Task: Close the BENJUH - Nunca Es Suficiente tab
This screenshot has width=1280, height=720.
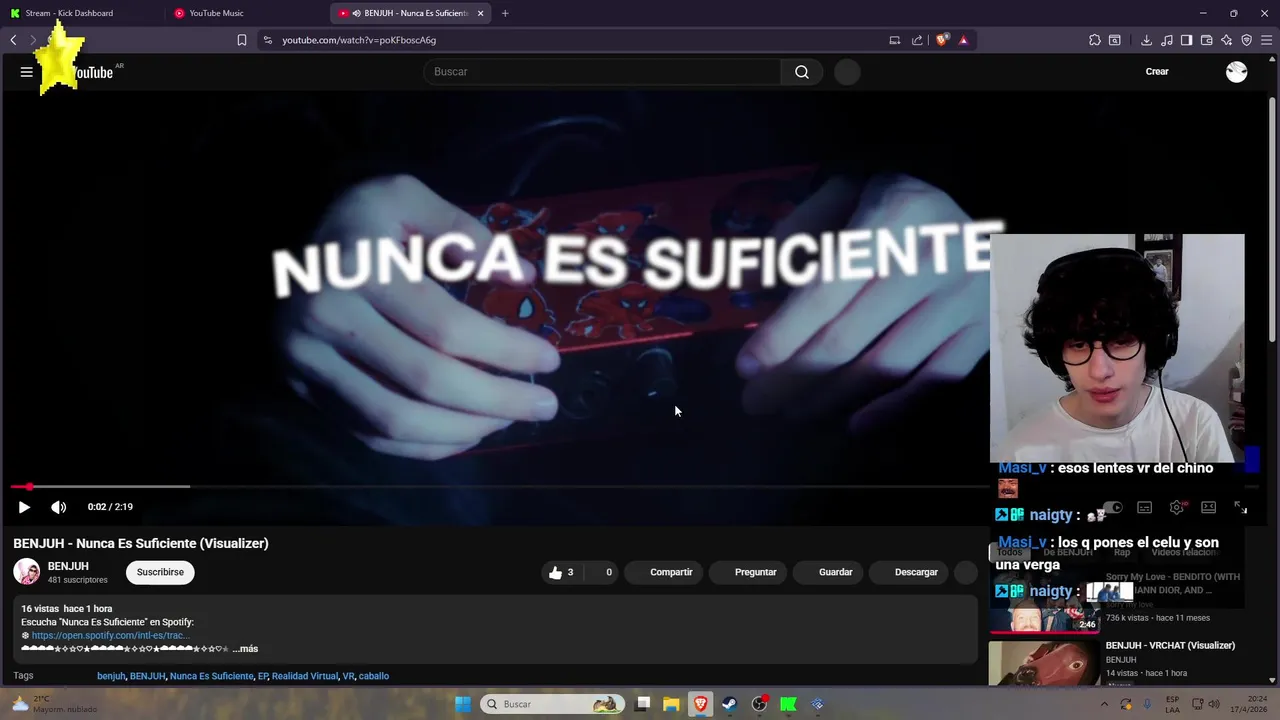Action: [x=480, y=13]
